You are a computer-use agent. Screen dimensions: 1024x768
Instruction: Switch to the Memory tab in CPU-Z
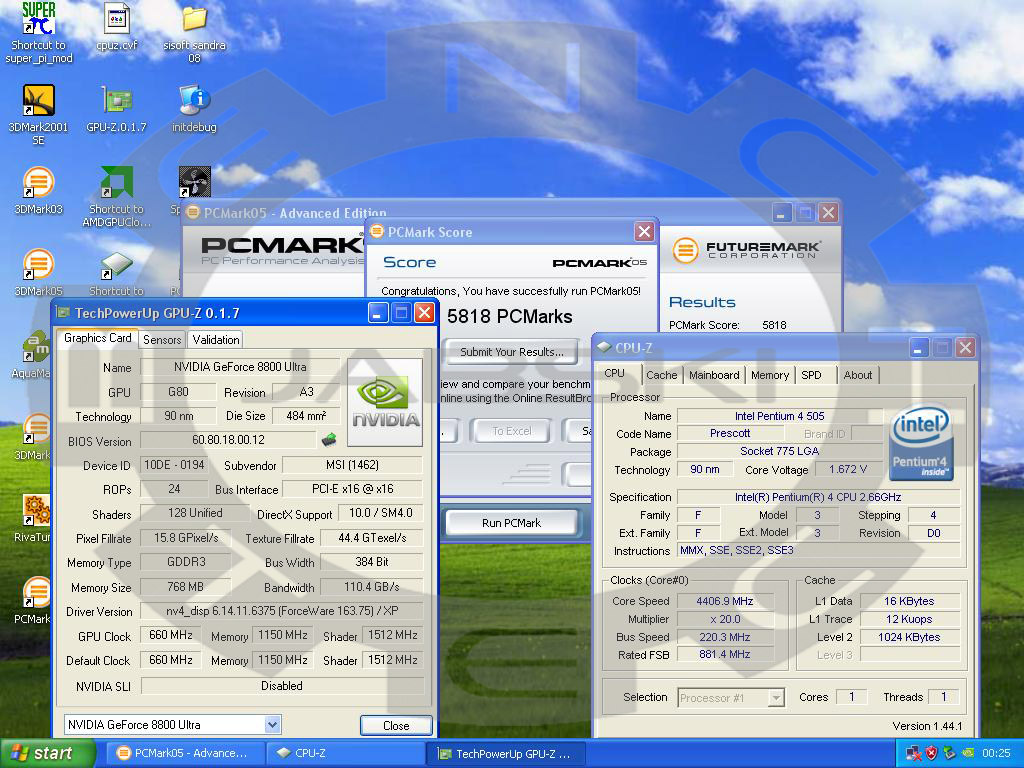point(770,375)
